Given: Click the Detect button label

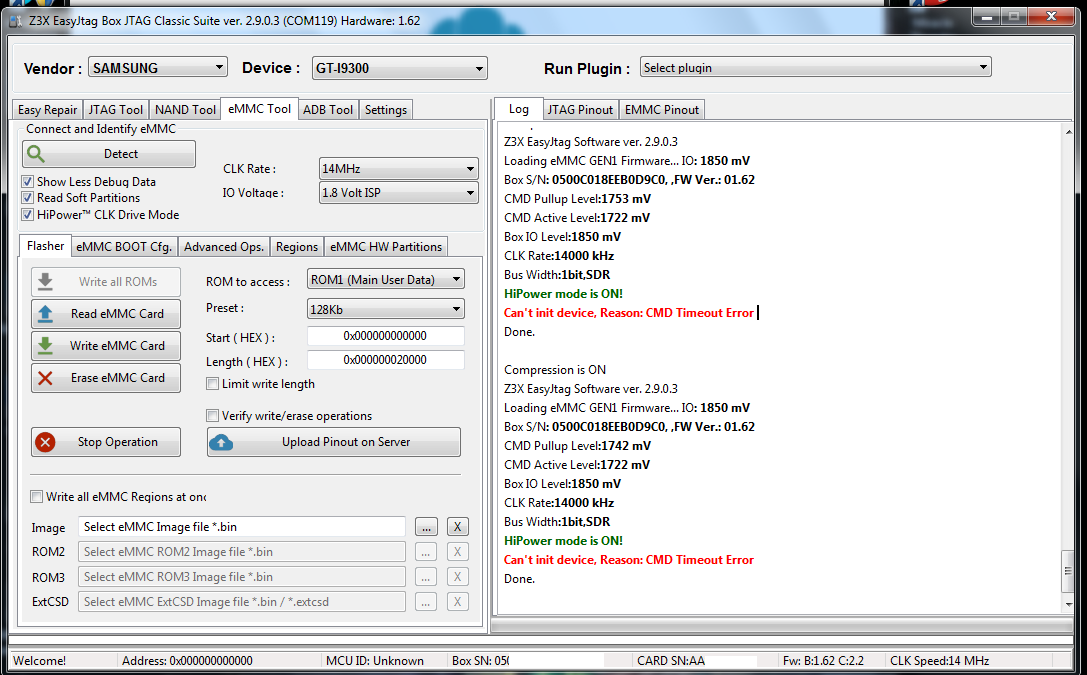Looking at the screenshot, I should (121, 154).
